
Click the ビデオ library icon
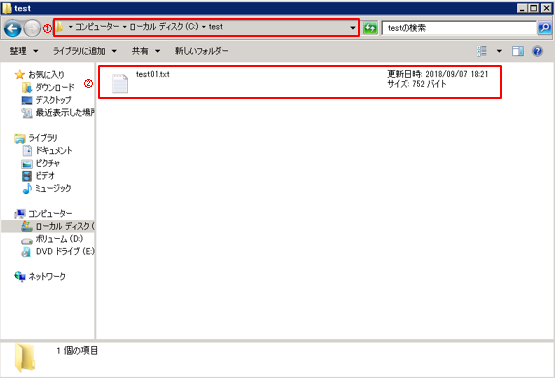[27, 176]
